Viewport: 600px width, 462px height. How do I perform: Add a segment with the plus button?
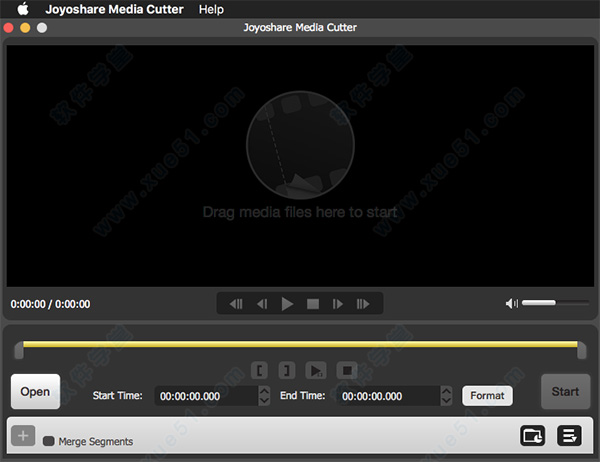click(x=23, y=436)
